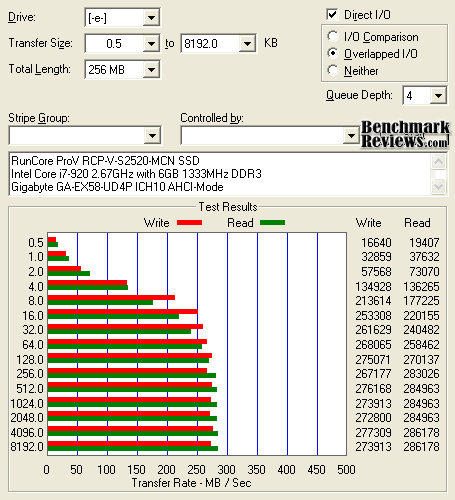Click the description box scroll down arrow
The height and width of the screenshot is (500, 455).
click(x=438, y=186)
